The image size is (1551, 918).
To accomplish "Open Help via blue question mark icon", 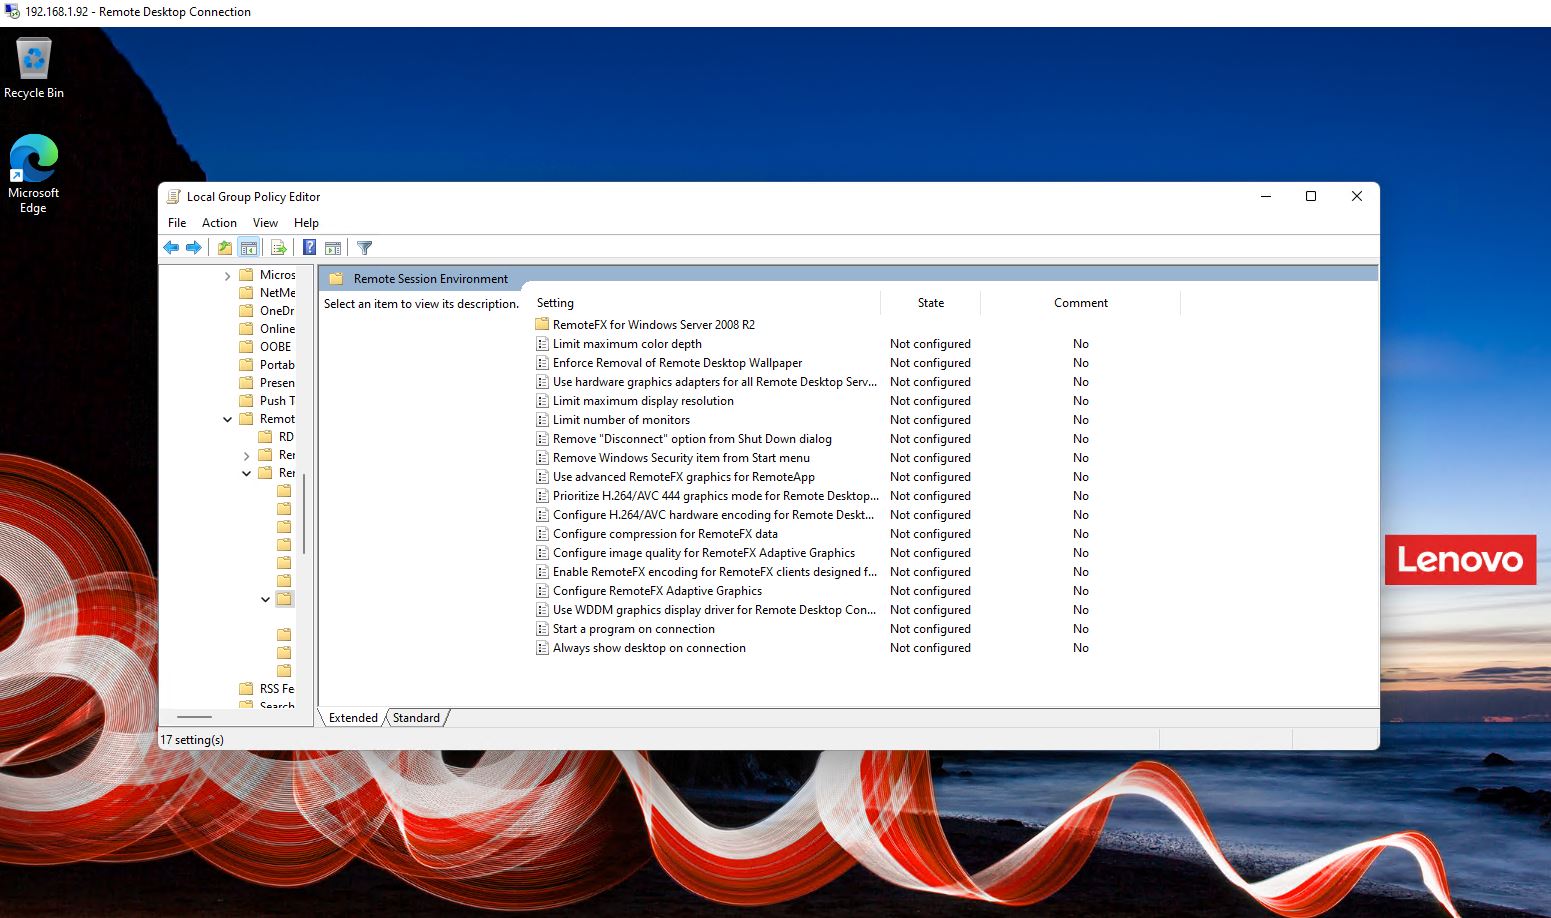I will [x=310, y=248].
